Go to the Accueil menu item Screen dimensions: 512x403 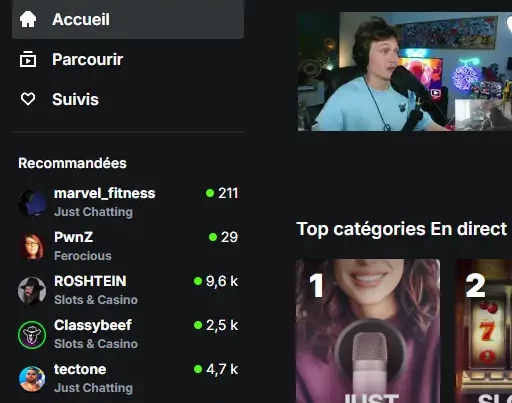pos(128,19)
